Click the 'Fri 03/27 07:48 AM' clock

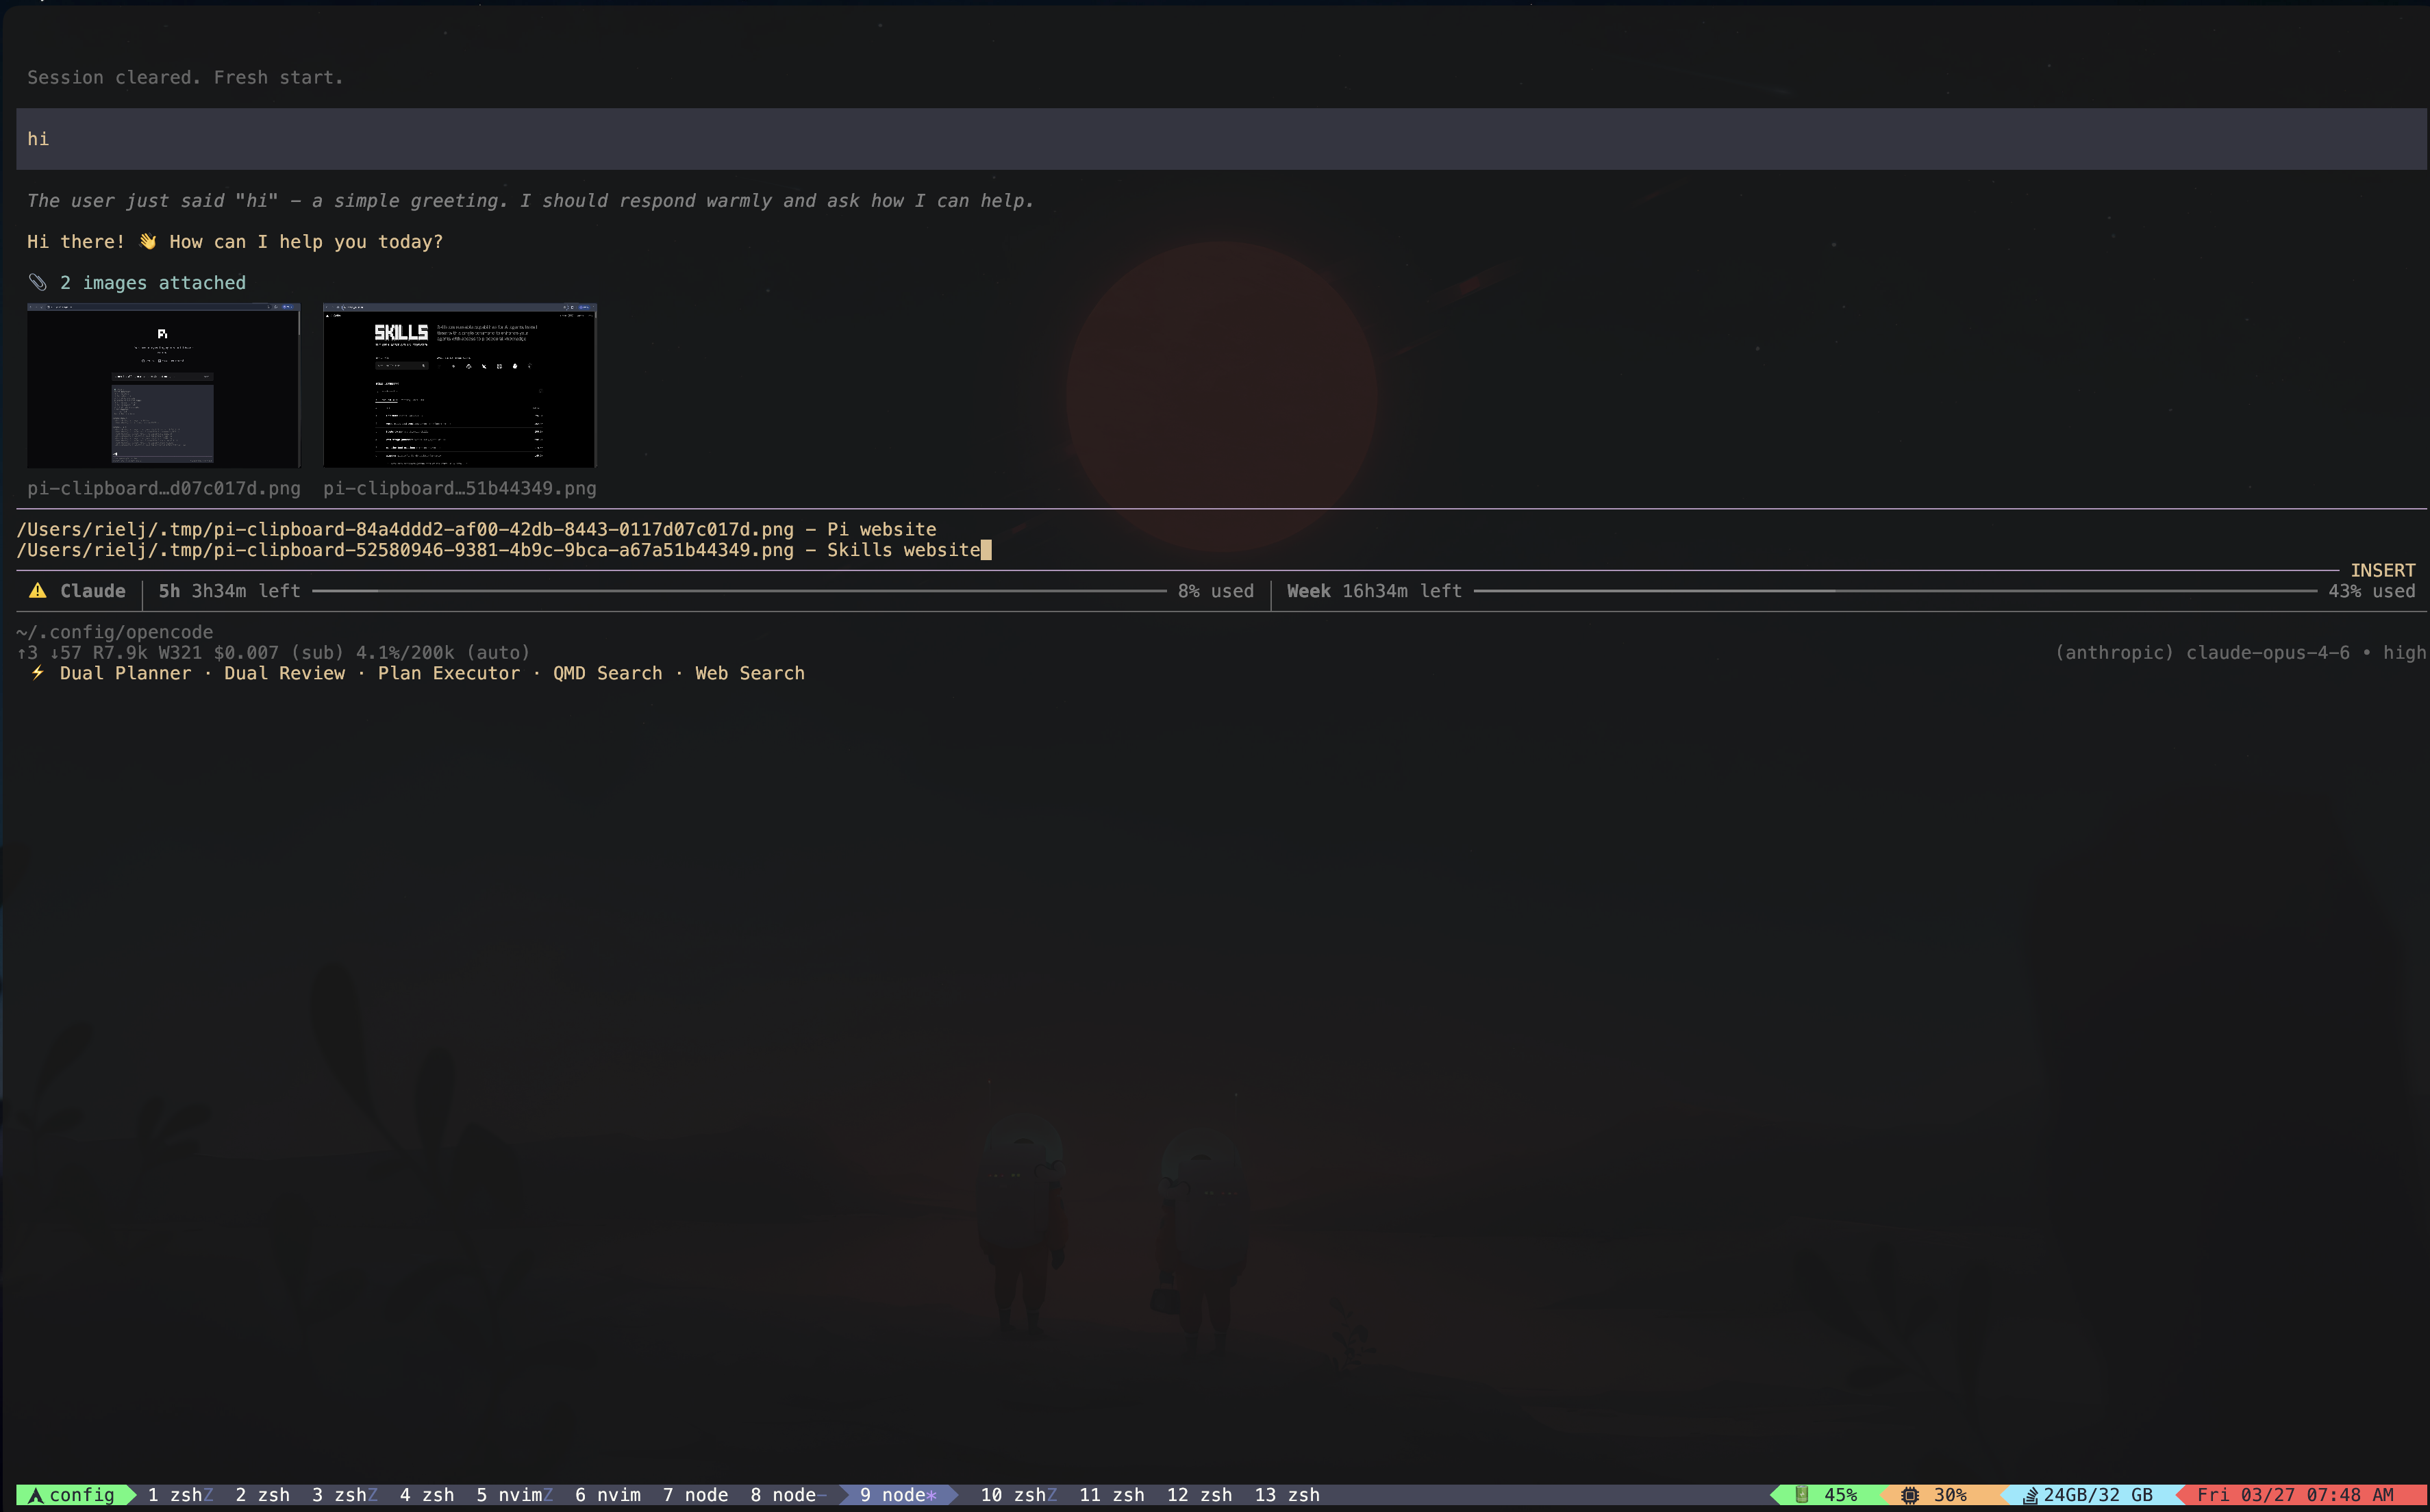pyautogui.click(x=2295, y=1494)
